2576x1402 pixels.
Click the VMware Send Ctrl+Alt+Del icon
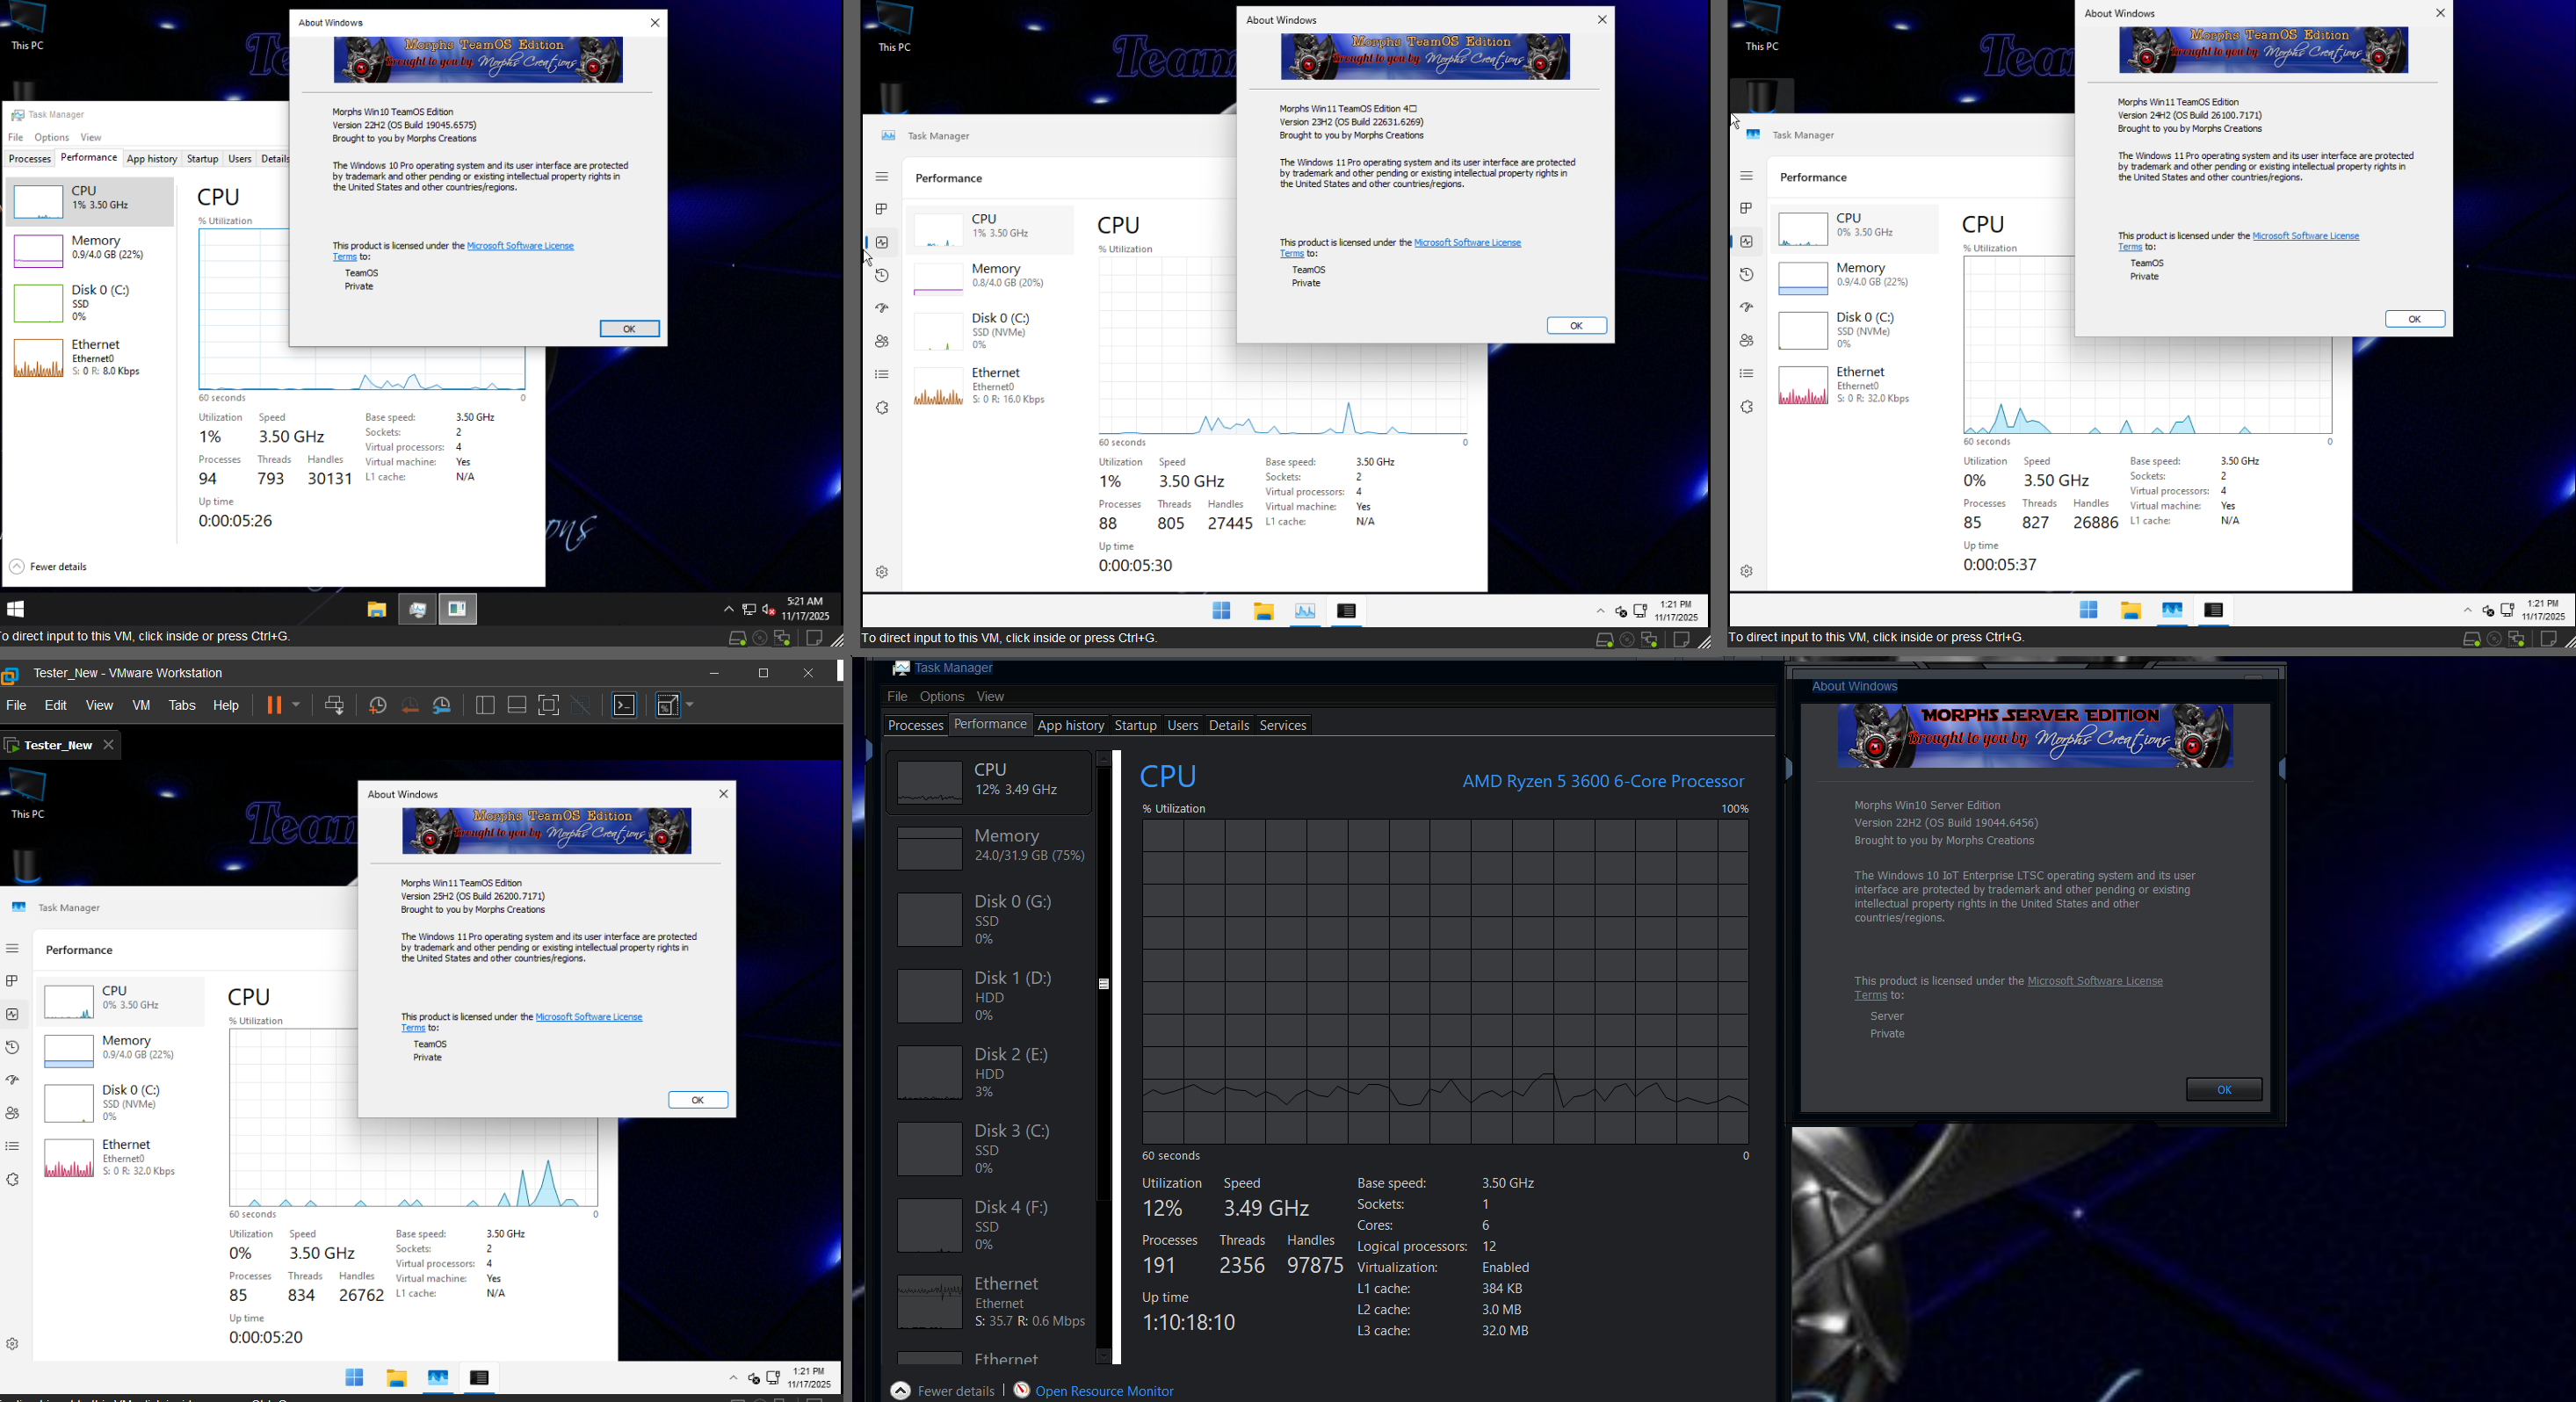(335, 705)
